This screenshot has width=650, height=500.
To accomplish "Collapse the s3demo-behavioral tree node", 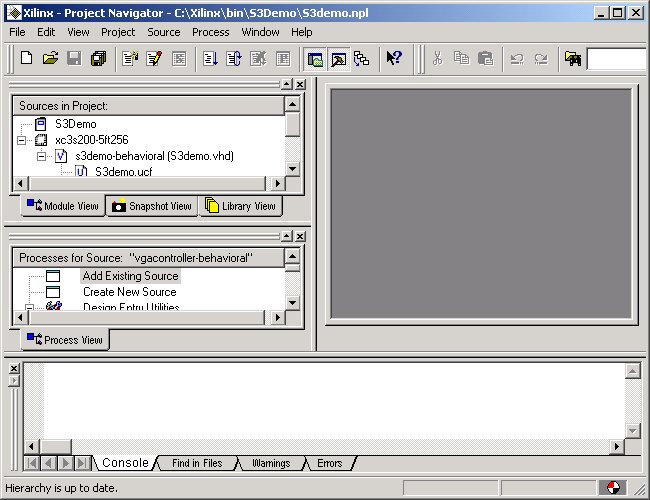I will point(41,156).
